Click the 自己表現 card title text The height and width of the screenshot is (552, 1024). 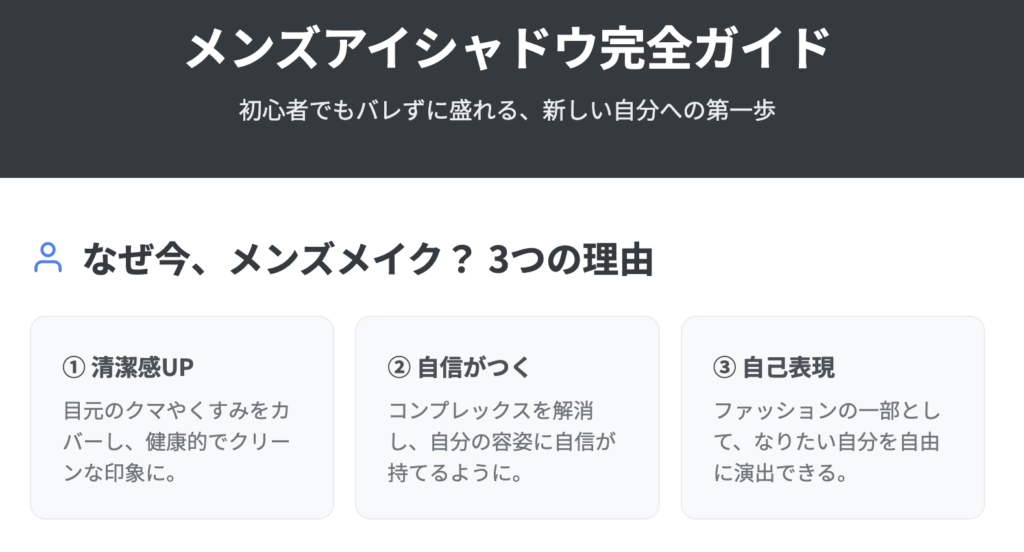pos(789,367)
